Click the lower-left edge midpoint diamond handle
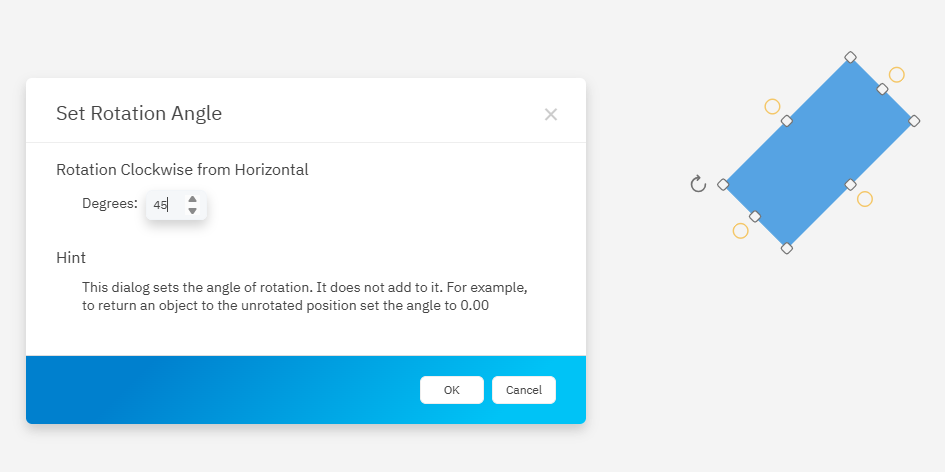The width and height of the screenshot is (945, 472). tap(755, 216)
